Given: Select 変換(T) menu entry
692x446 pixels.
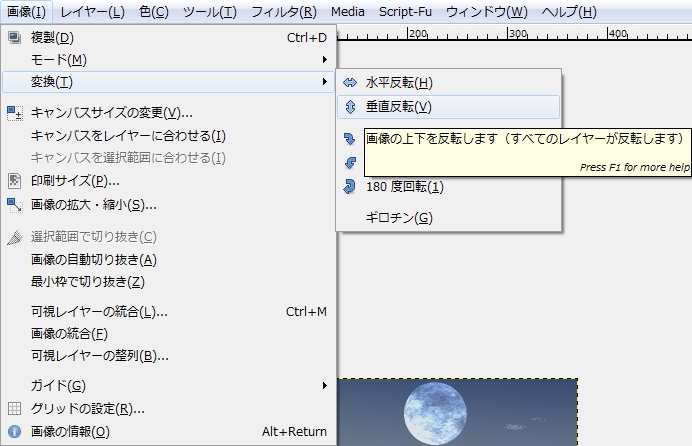Looking at the screenshot, I should pyautogui.click(x=168, y=82).
